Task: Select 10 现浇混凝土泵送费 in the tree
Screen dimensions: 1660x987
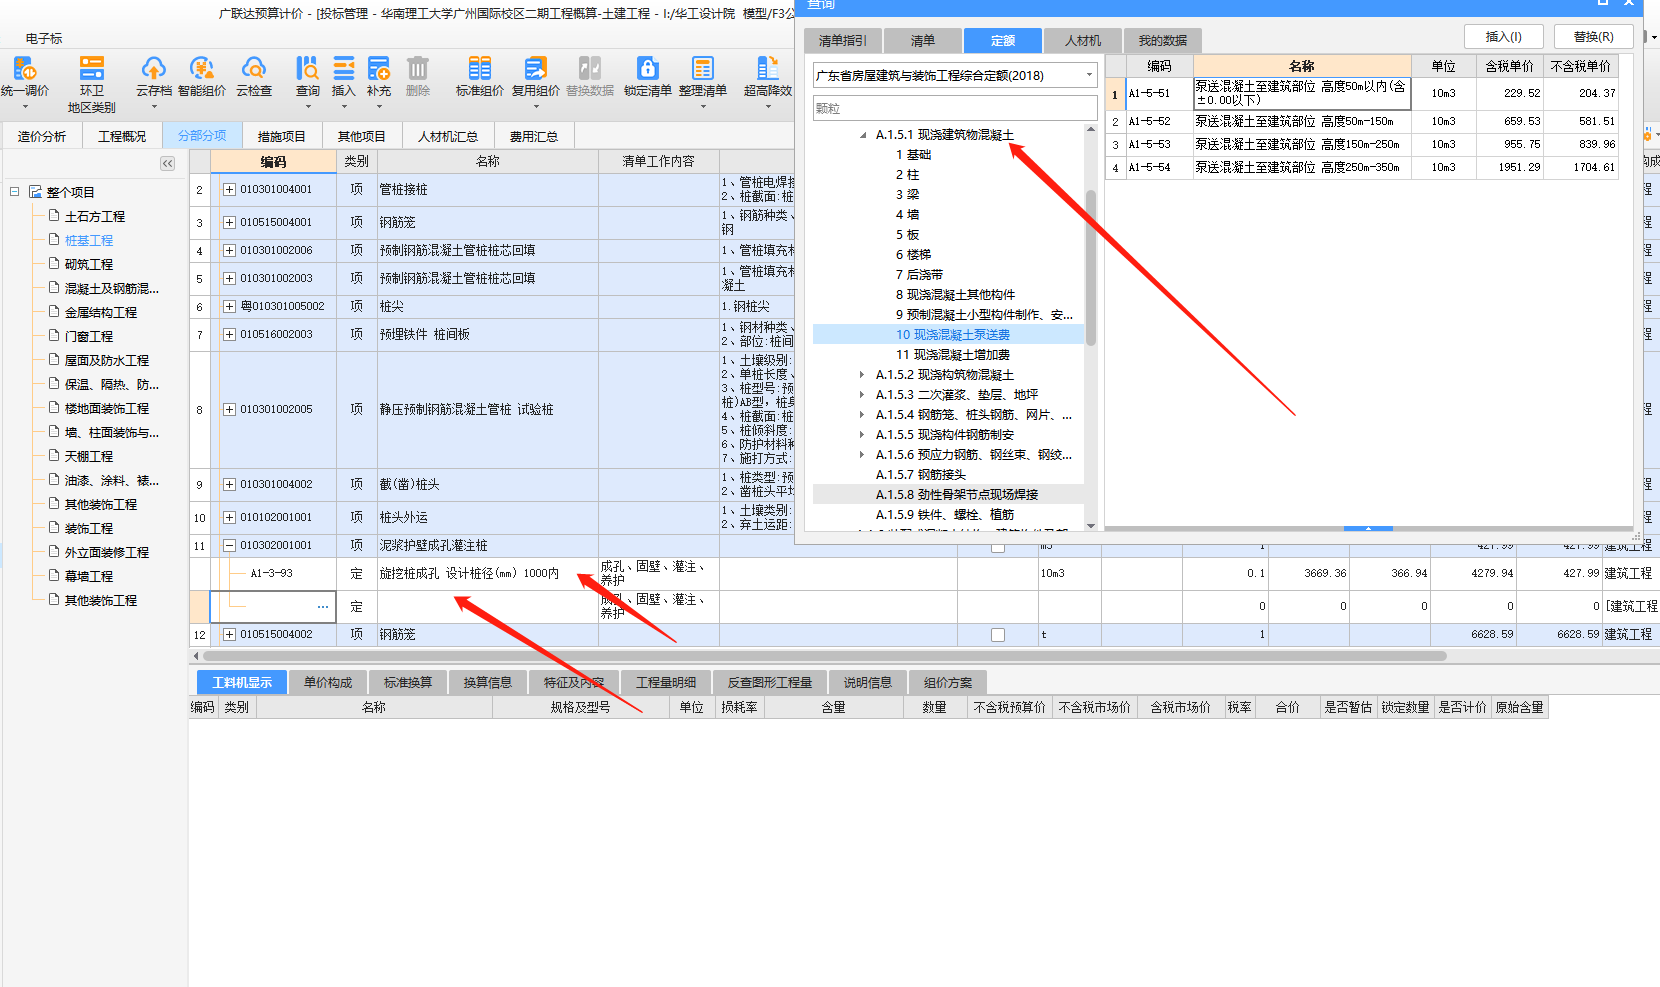Action: (x=952, y=335)
